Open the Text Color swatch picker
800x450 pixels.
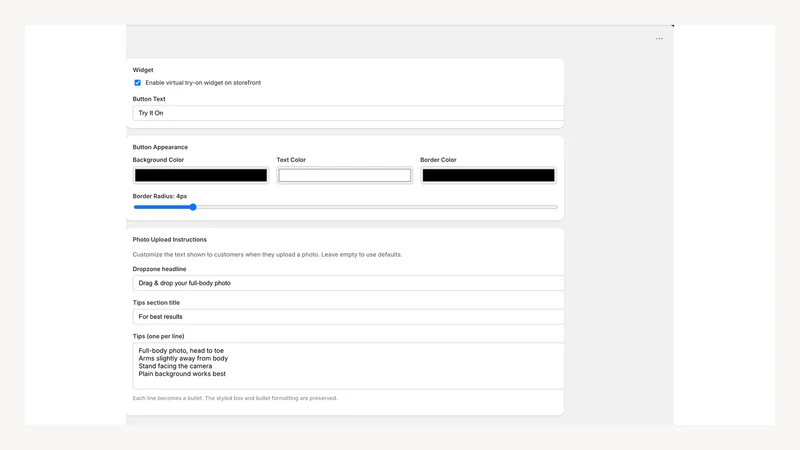coord(344,176)
